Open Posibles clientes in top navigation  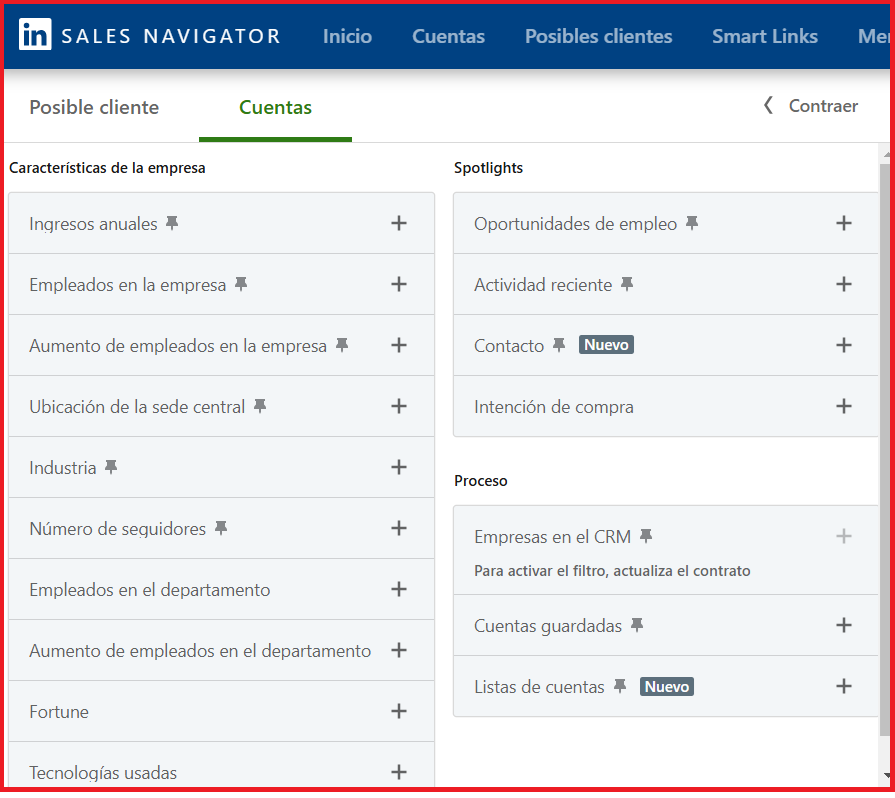pyautogui.click(x=598, y=36)
